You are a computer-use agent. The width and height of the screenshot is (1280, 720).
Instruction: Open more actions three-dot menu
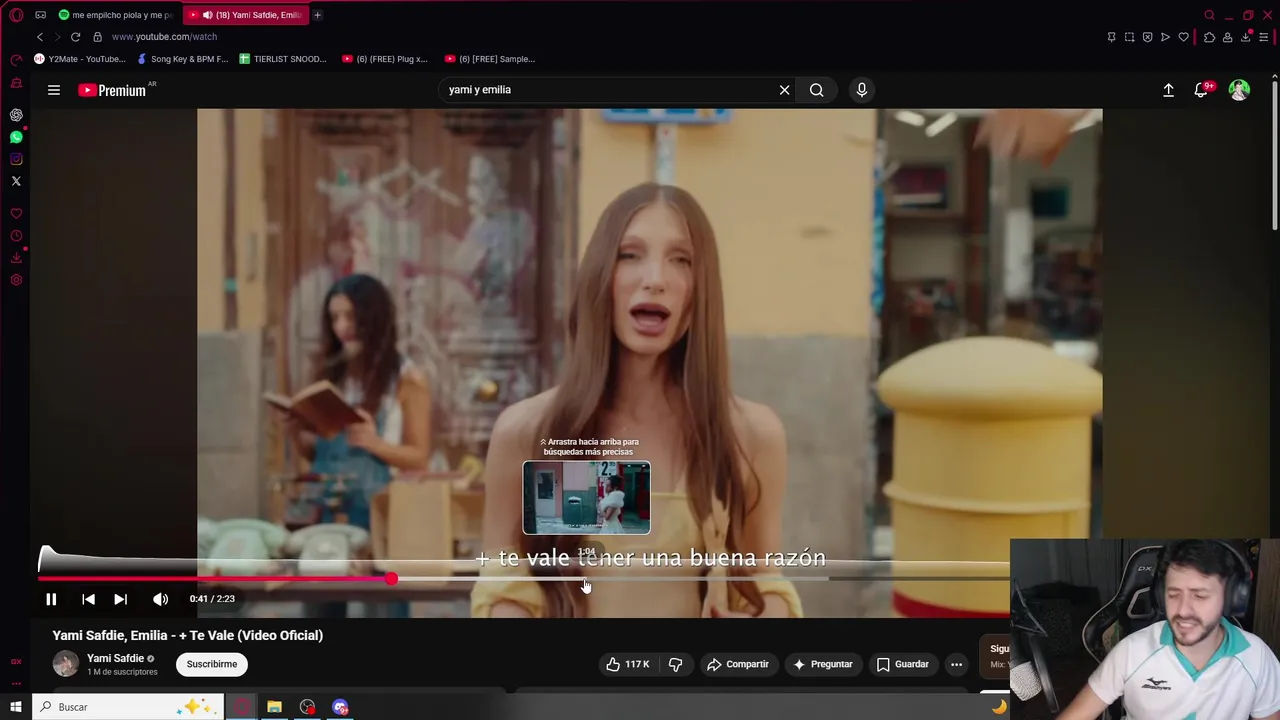click(x=956, y=664)
